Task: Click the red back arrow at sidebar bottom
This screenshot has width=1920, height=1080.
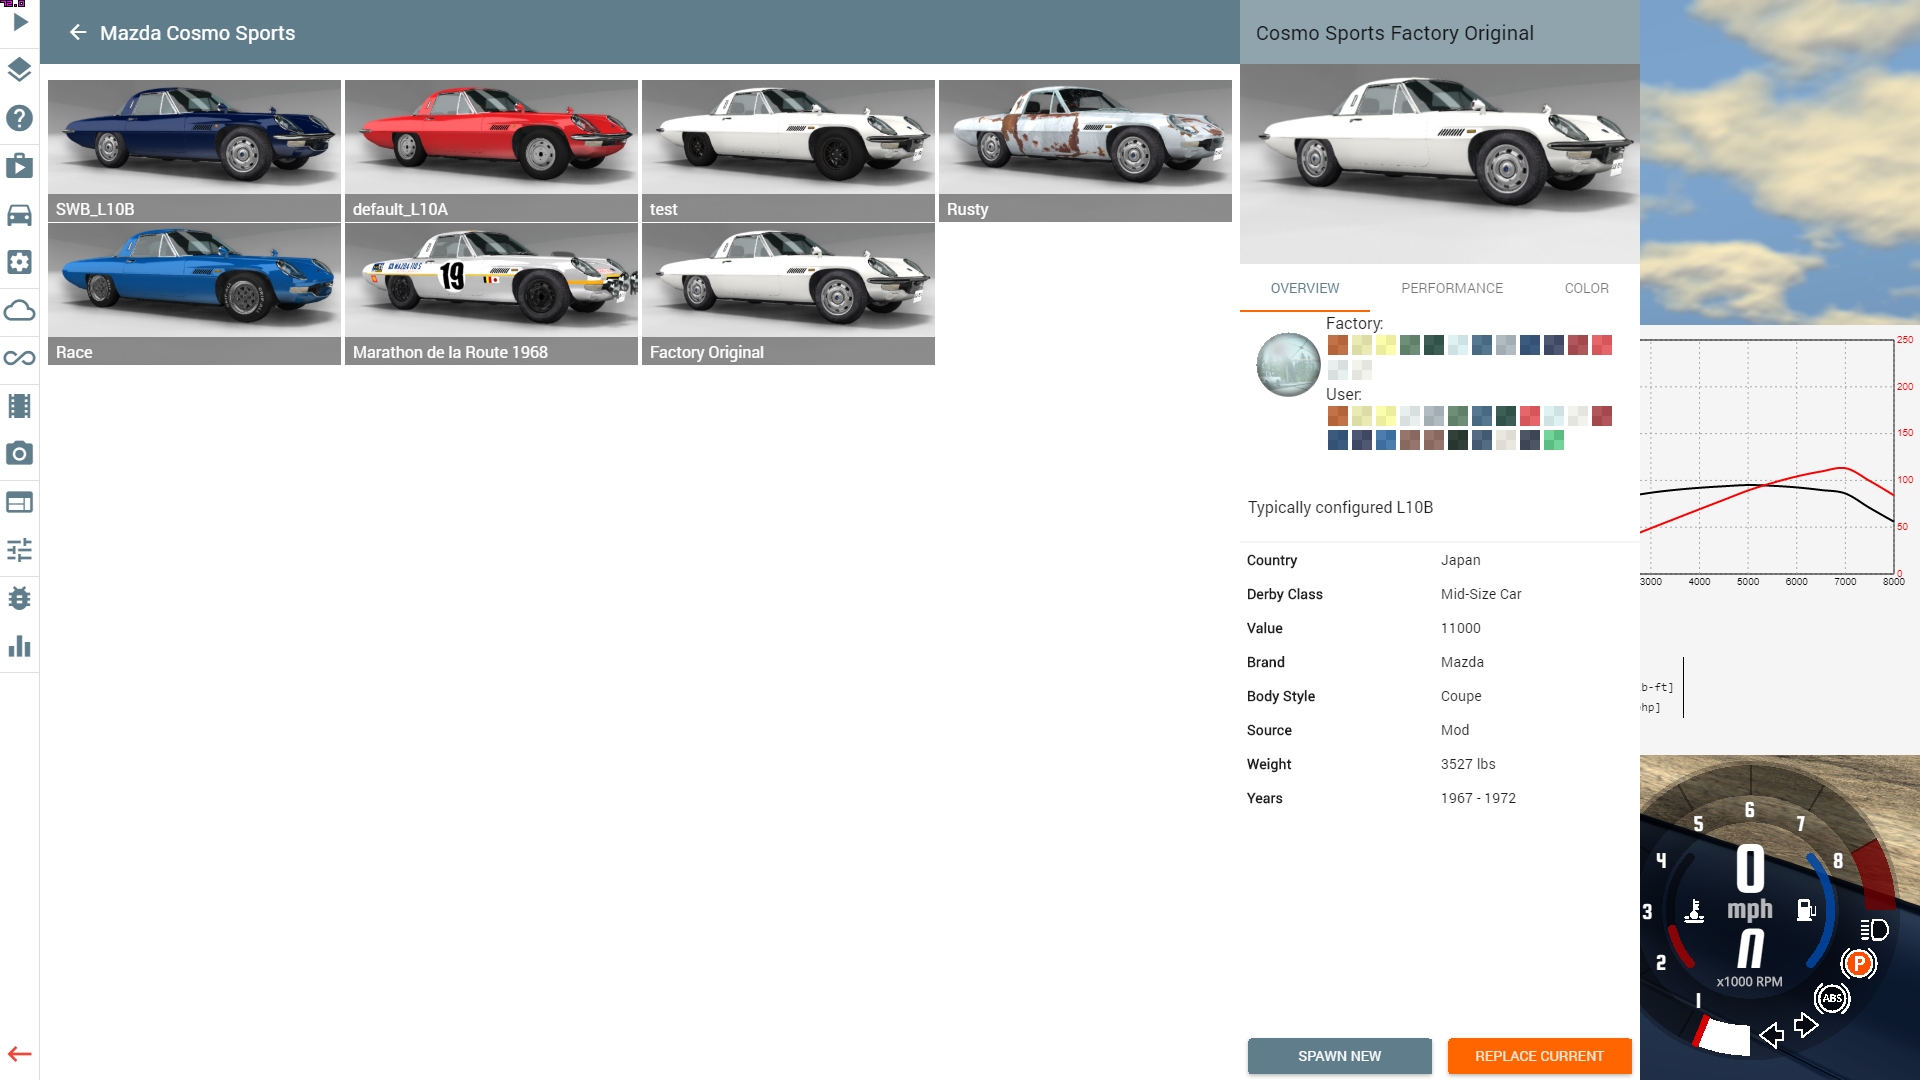Action: [20, 1054]
